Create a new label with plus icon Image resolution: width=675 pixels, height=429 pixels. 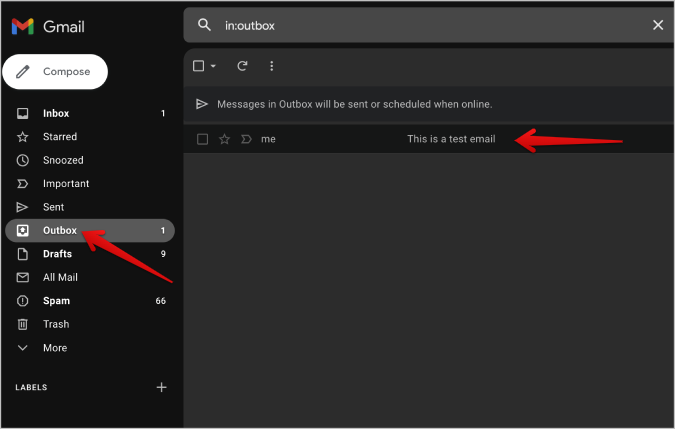click(161, 387)
